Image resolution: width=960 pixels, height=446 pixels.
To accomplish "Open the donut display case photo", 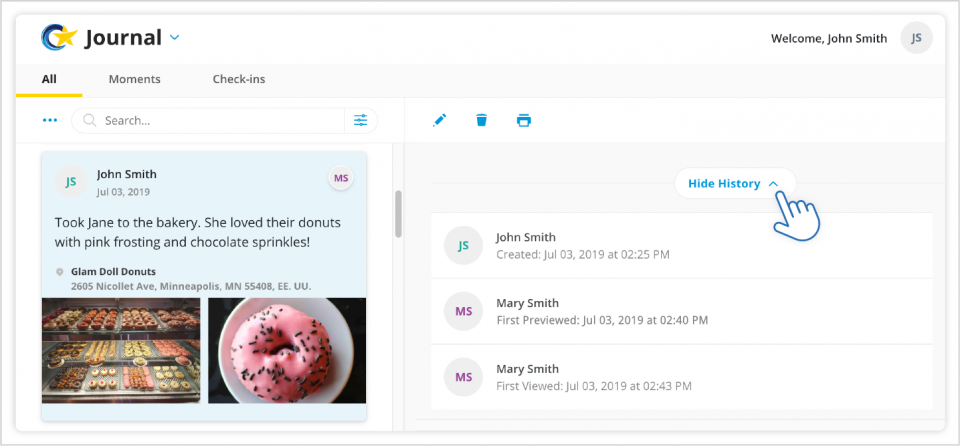I will click(121, 350).
